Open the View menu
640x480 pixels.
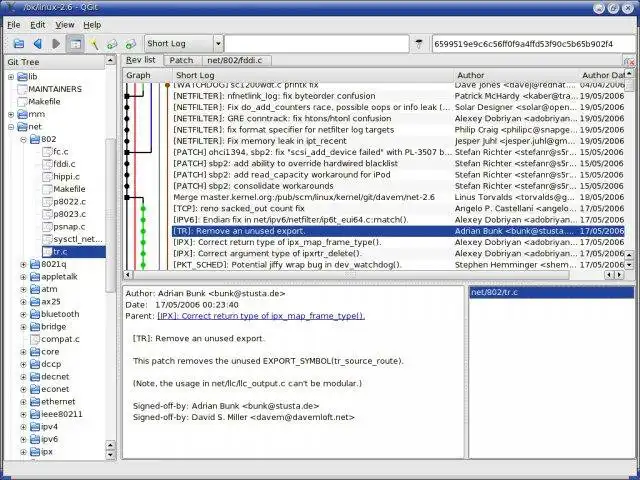(65, 24)
